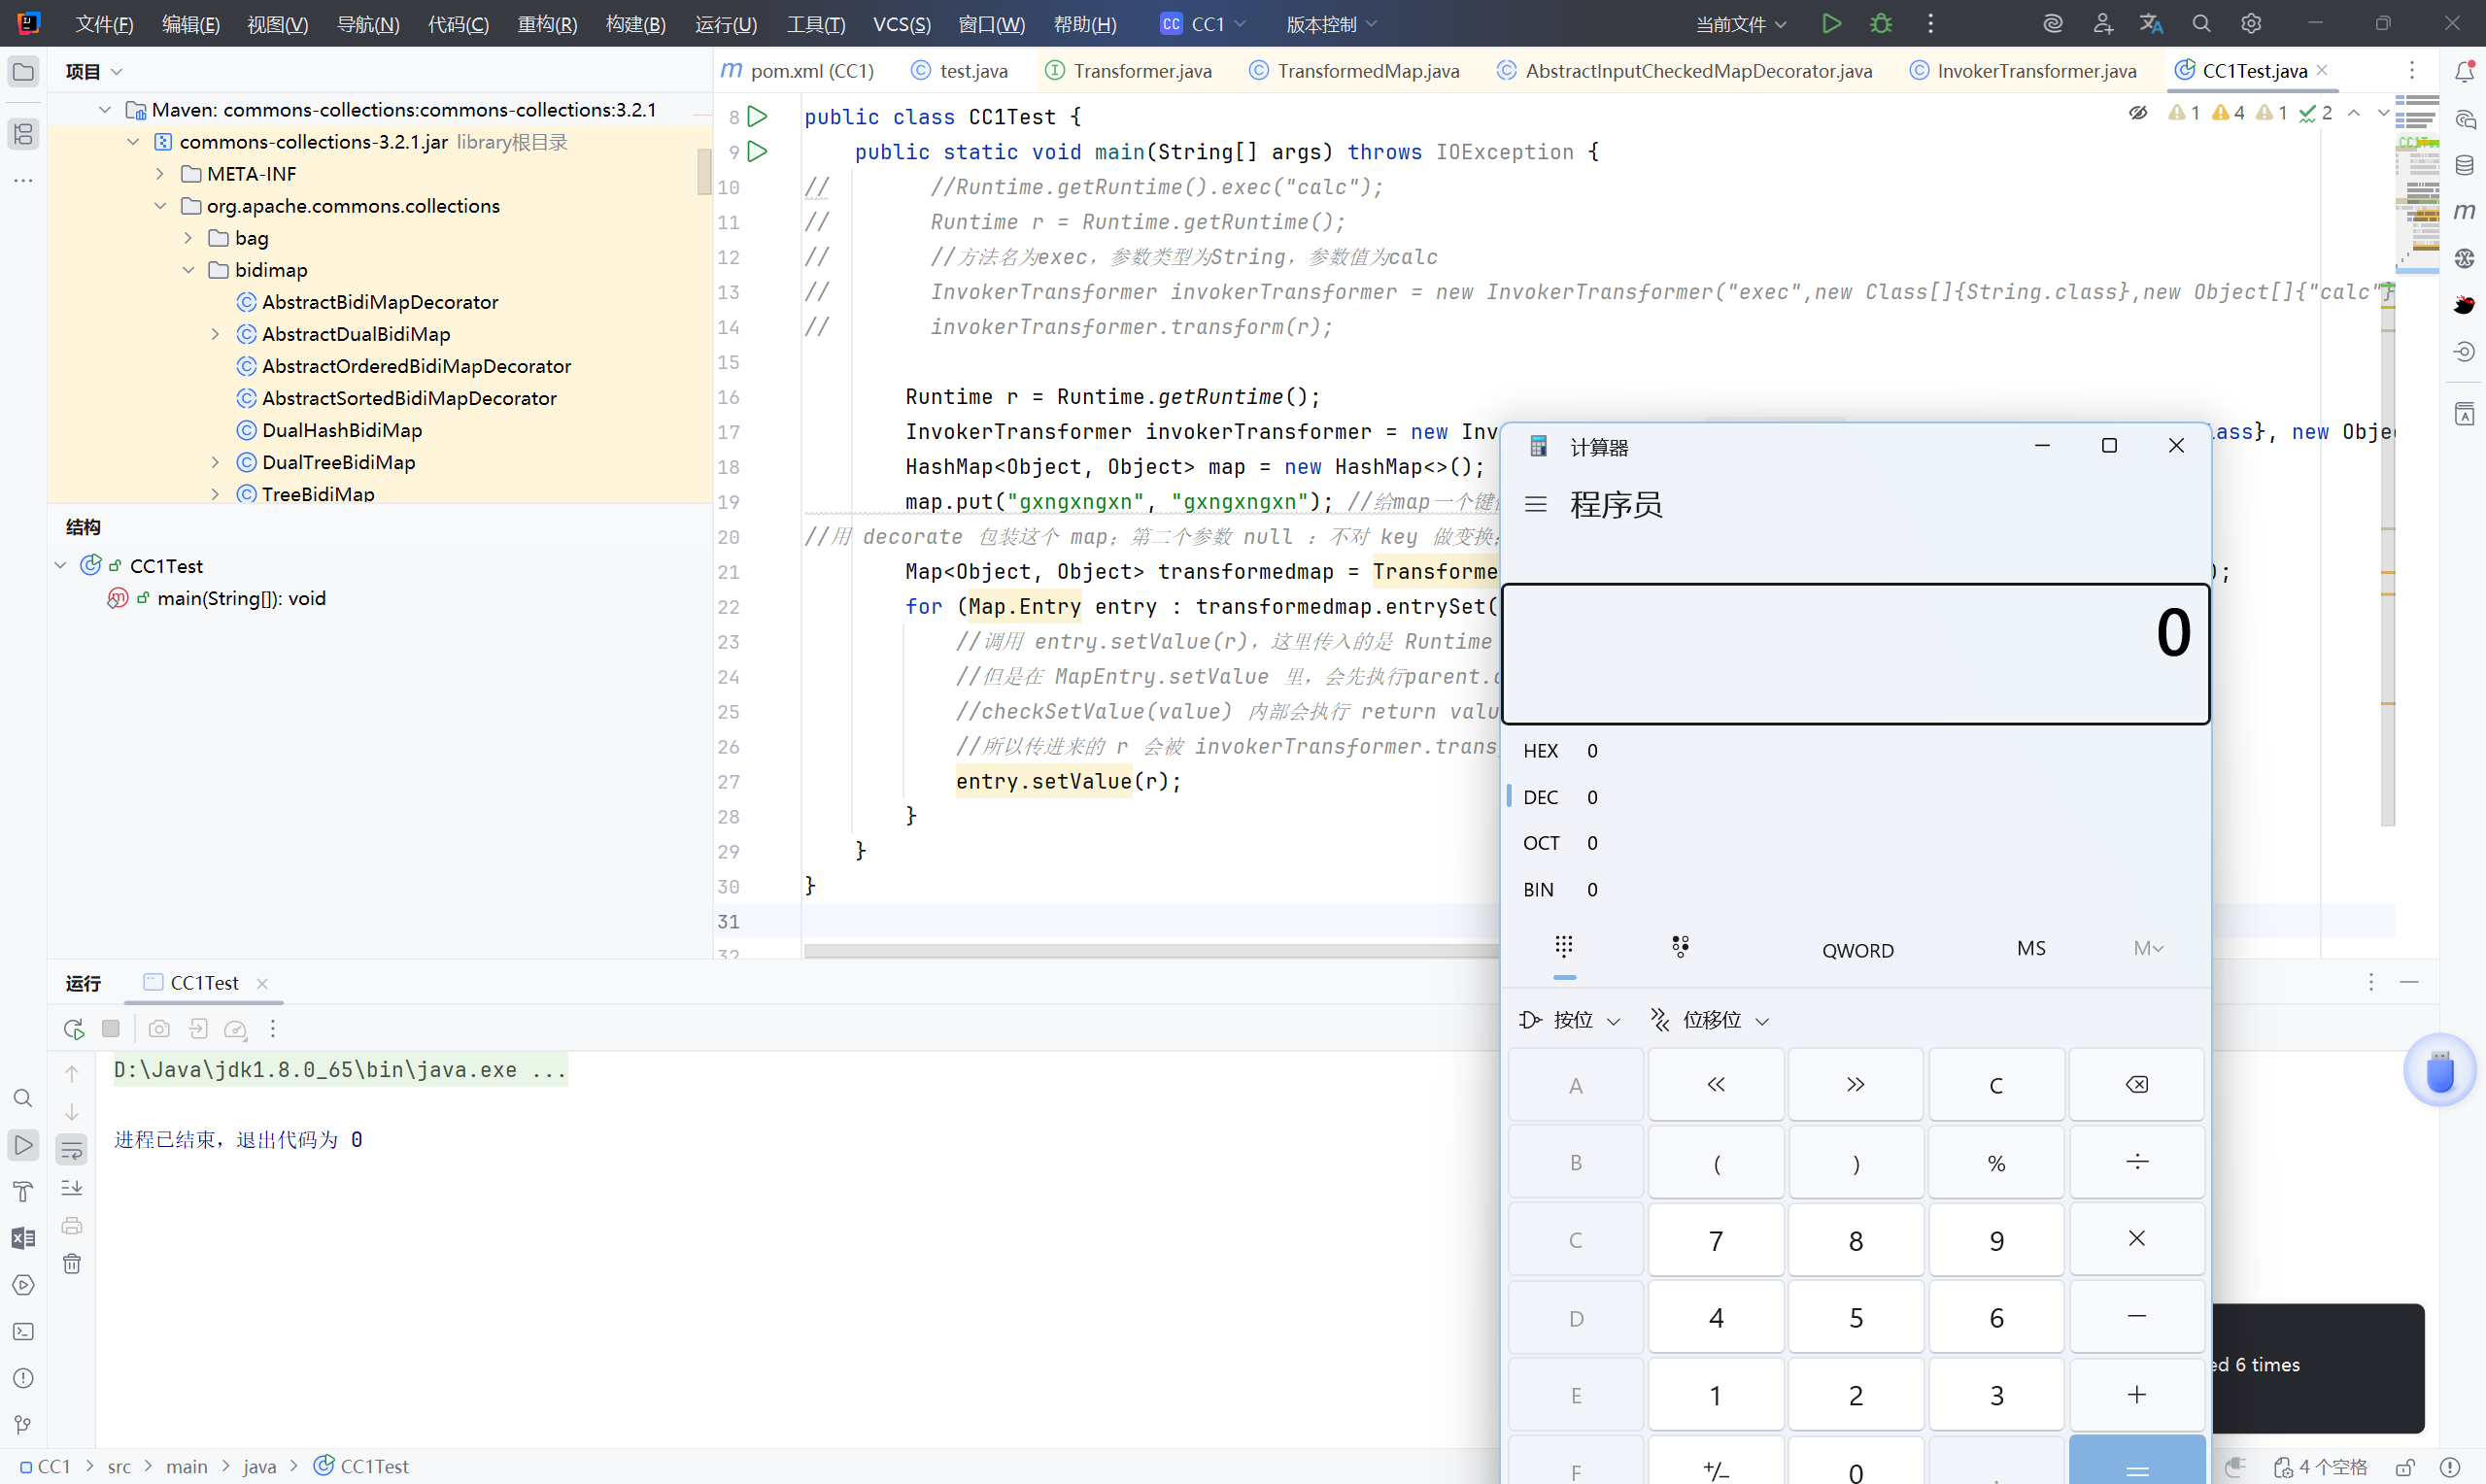2486x1484 pixels.
Task: Click the soft-wrap icon in run console
Action: click(x=72, y=1150)
